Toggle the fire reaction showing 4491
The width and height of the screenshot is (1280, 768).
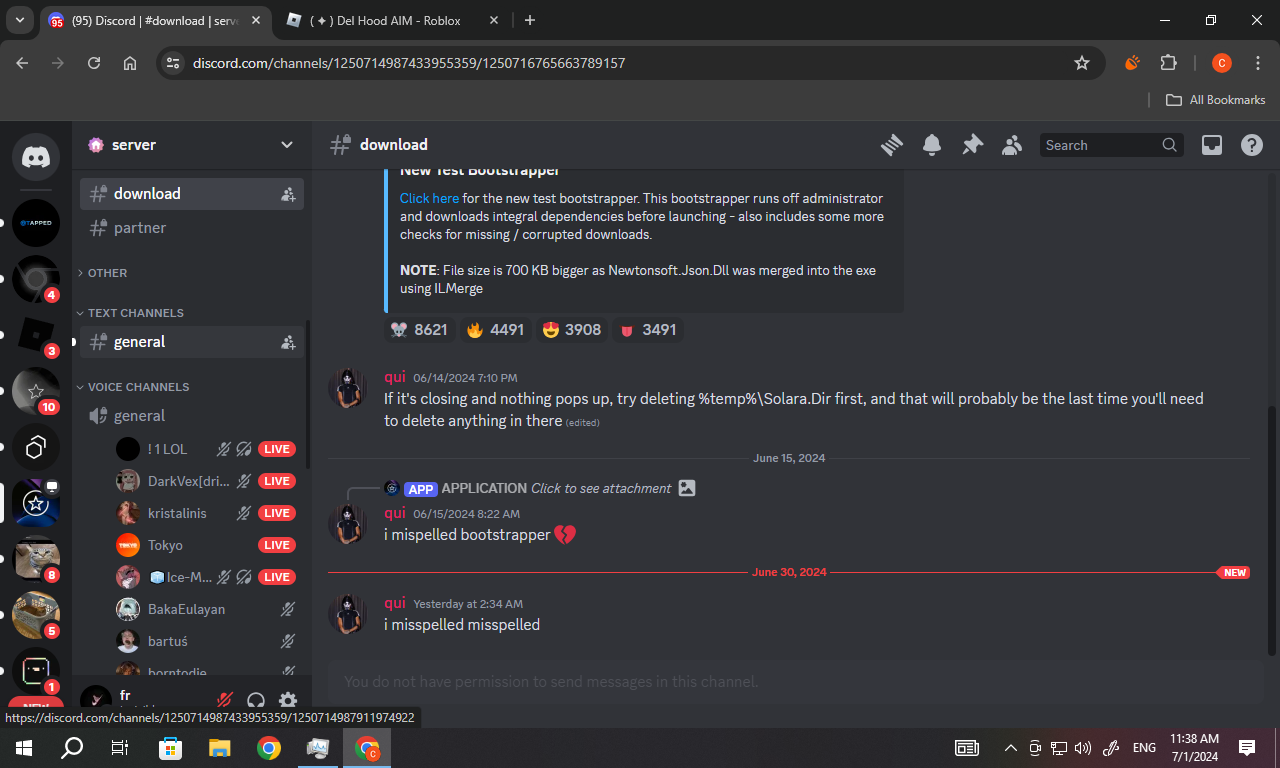tap(495, 330)
